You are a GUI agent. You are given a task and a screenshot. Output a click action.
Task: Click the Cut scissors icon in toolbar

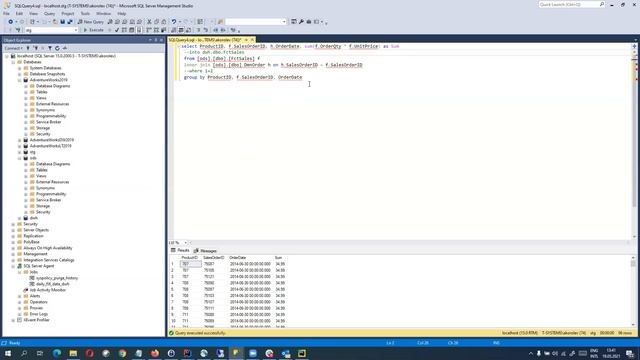point(149,22)
